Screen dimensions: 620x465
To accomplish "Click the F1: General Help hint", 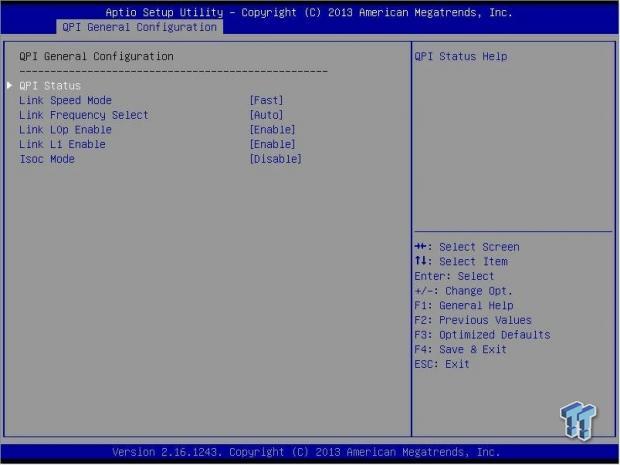I will 464,306.
